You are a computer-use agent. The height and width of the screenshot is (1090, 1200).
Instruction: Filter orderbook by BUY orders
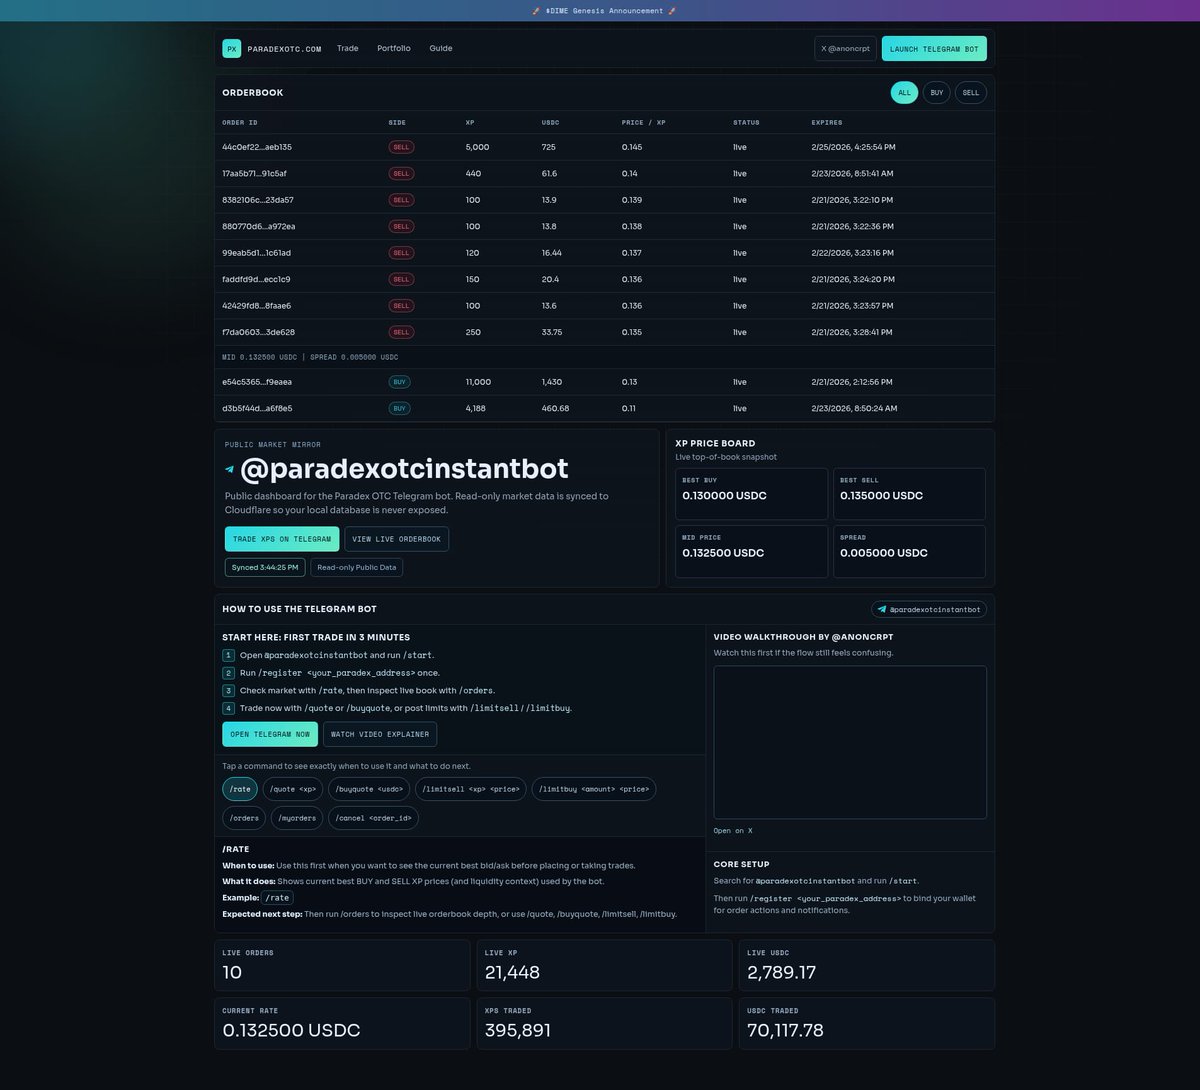click(x=937, y=93)
